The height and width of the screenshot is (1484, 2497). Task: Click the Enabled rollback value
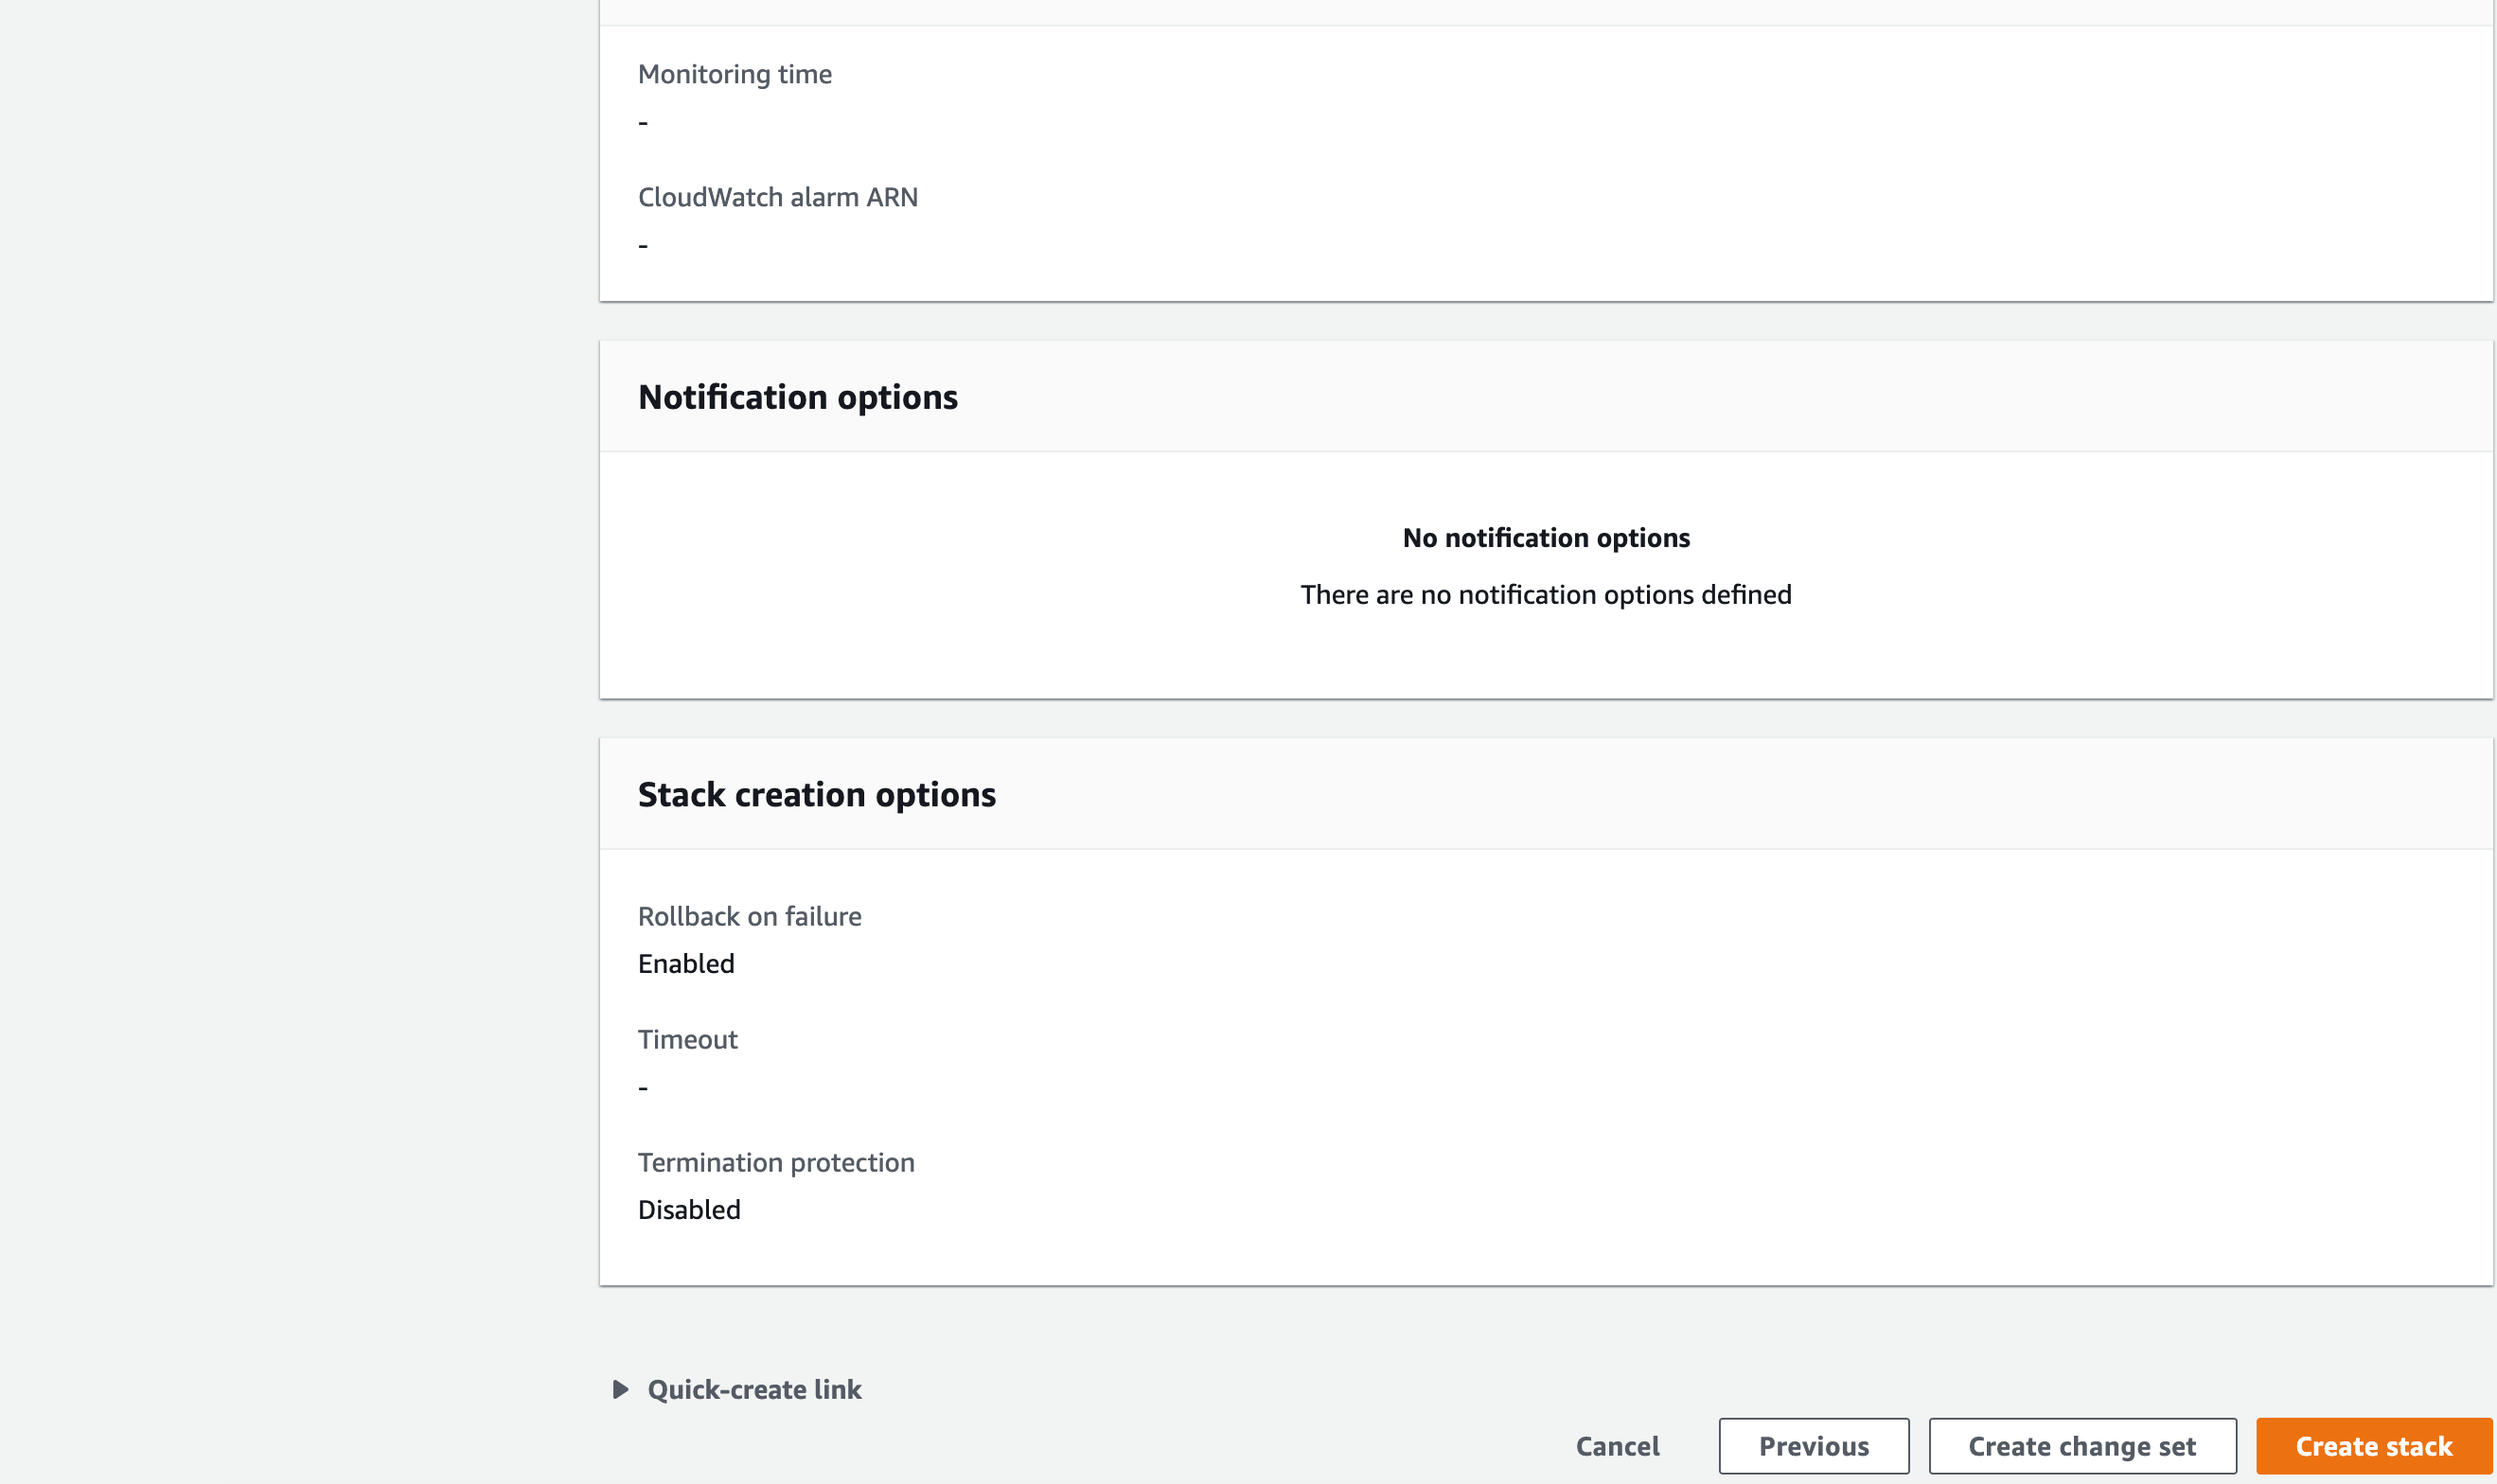(686, 963)
